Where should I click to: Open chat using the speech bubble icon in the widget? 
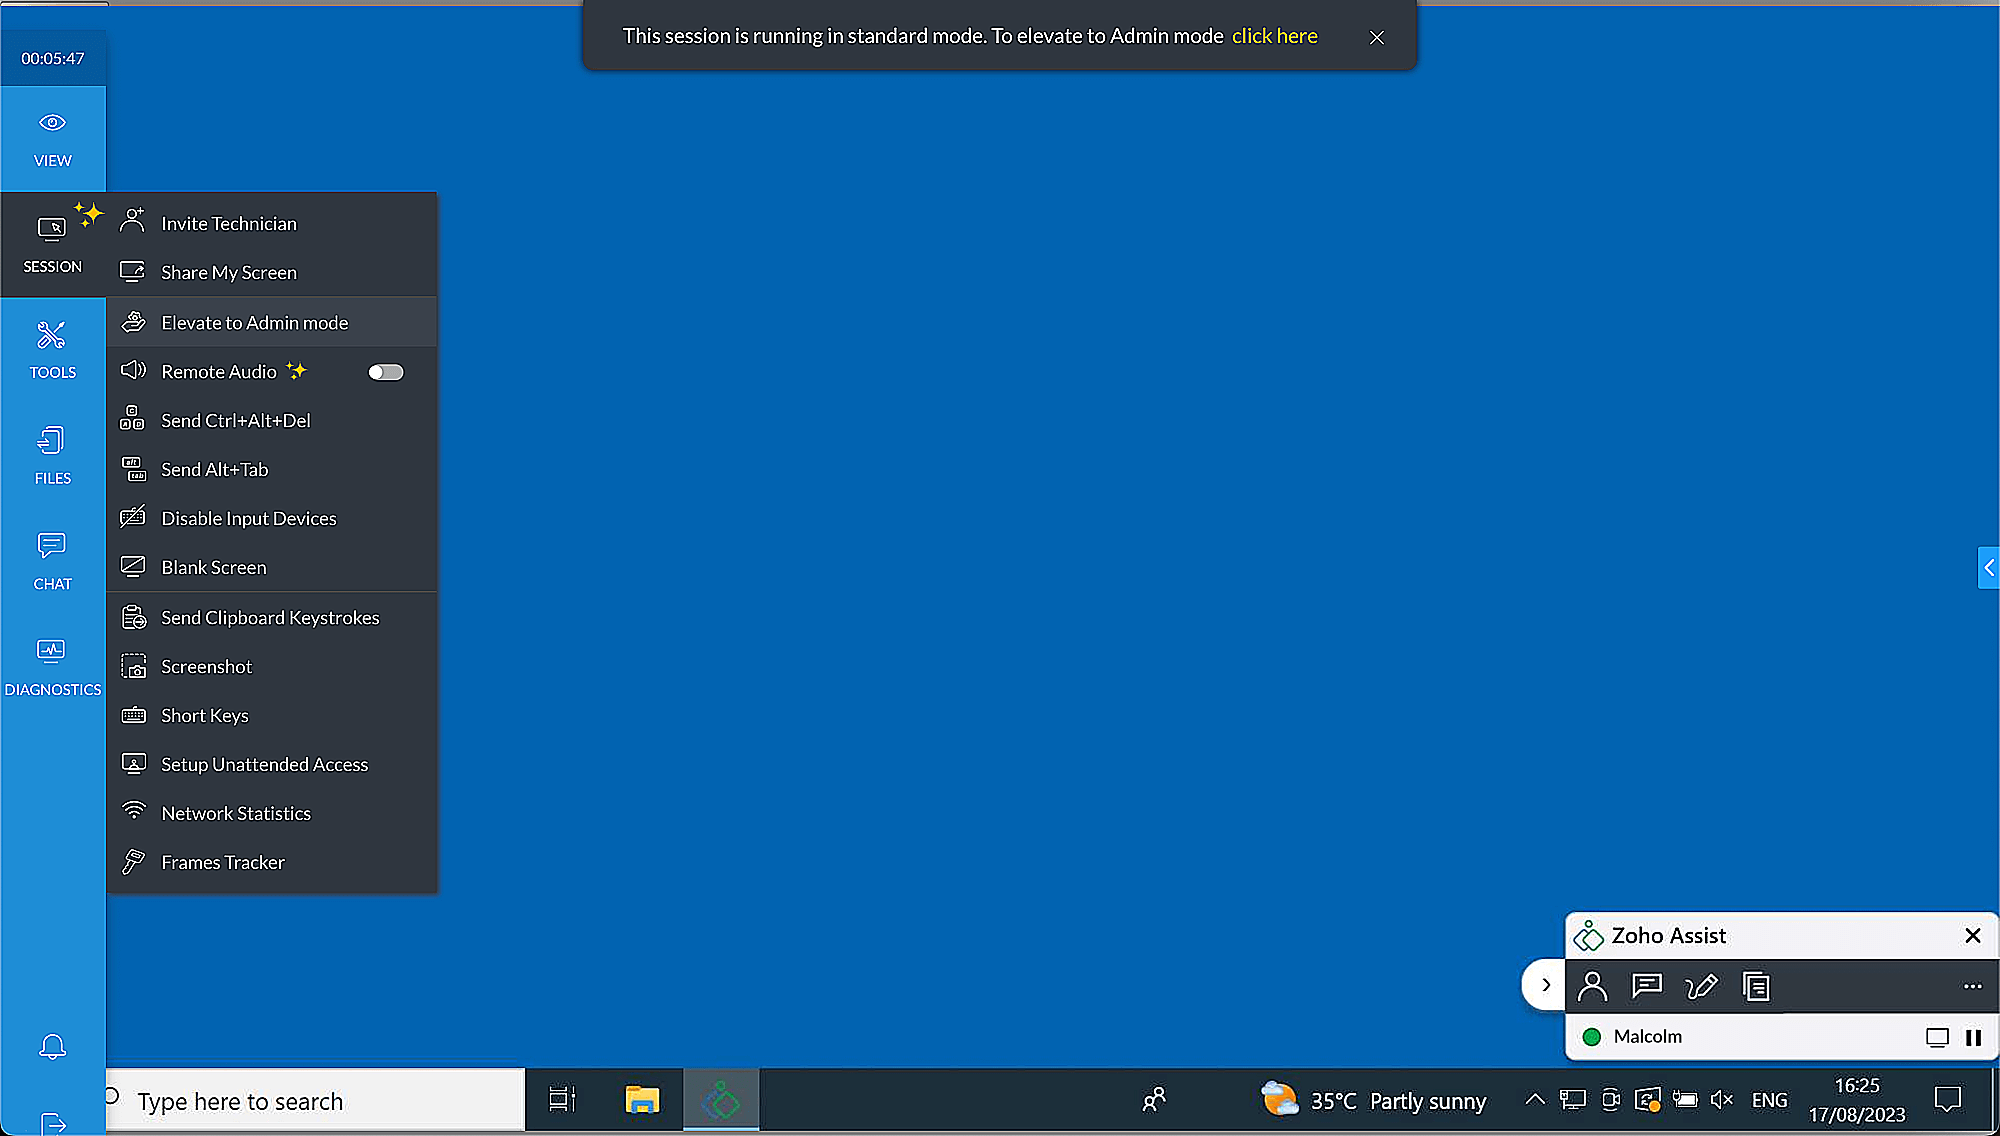[x=1647, y=986]
